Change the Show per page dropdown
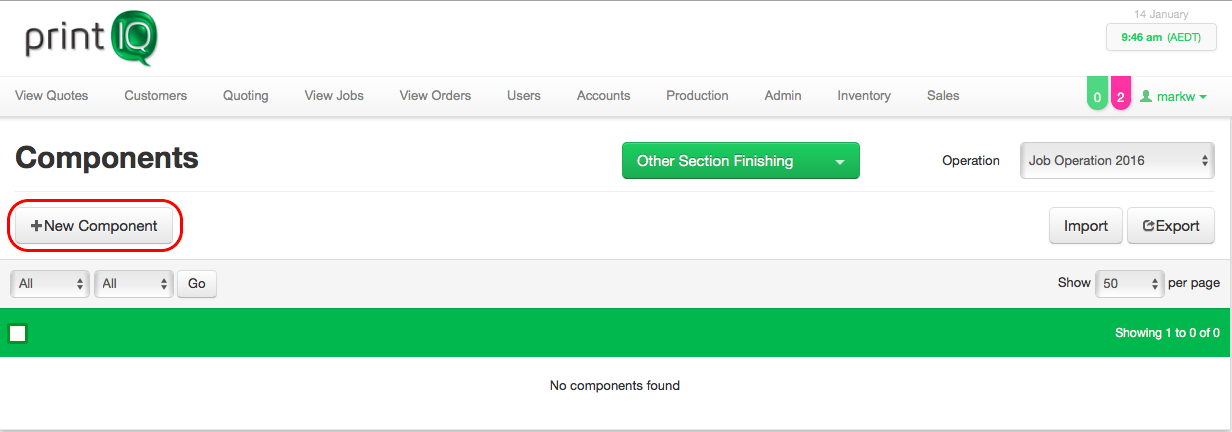Screen dimensions: 1232x432 pos(1130,284)
